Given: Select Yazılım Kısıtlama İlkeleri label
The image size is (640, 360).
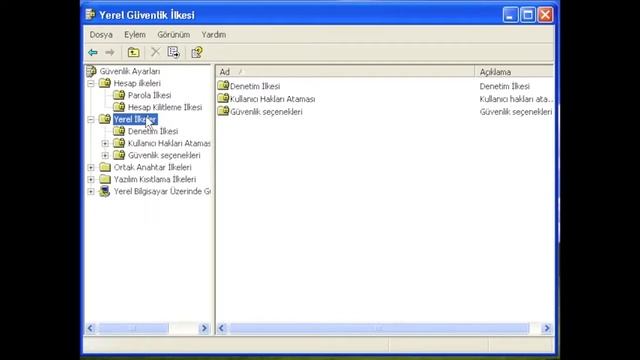Looking at the screenshot, I should point(155,179).
